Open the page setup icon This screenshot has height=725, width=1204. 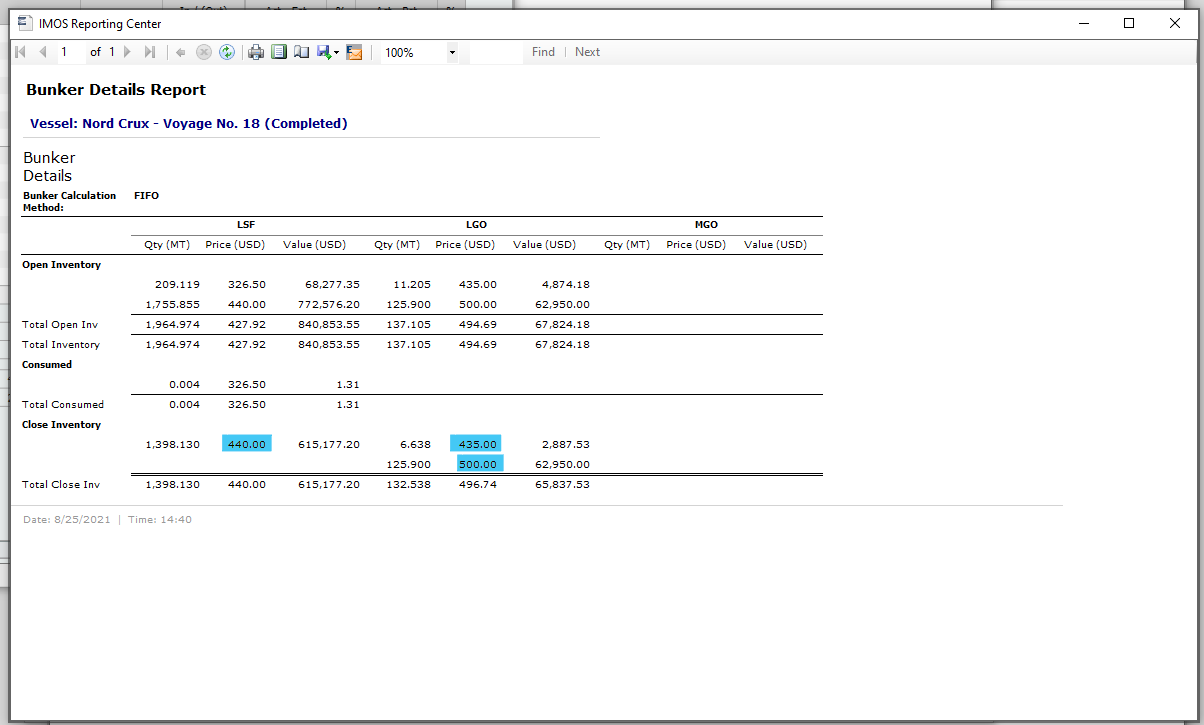pyautogui.click(x=301, y=52)
